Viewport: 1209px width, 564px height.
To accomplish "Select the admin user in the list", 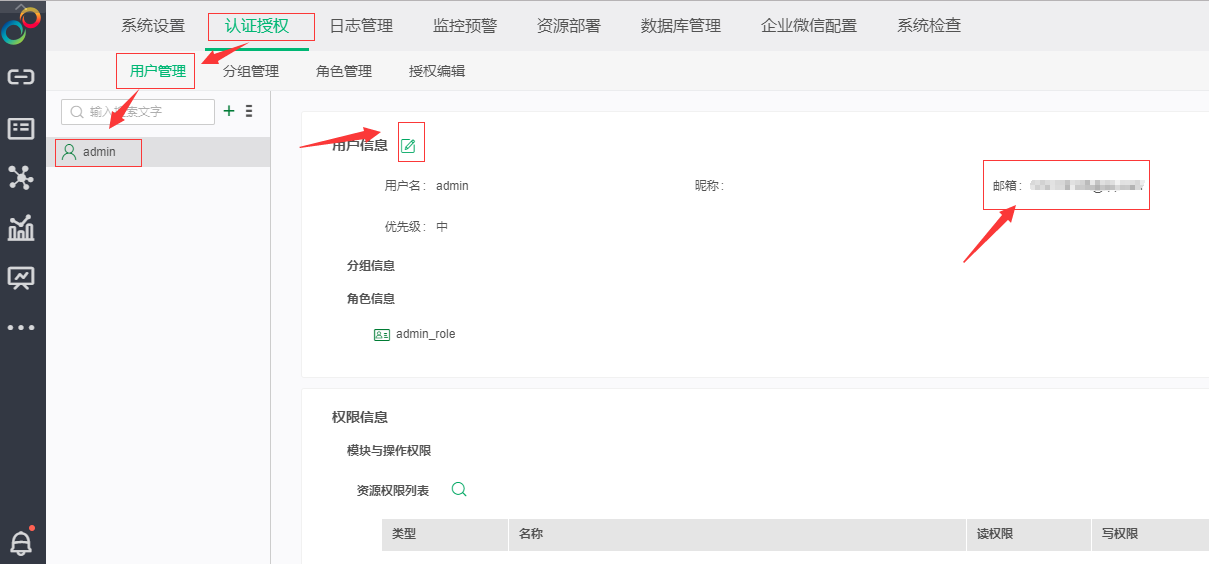I will tap(99, 152).
